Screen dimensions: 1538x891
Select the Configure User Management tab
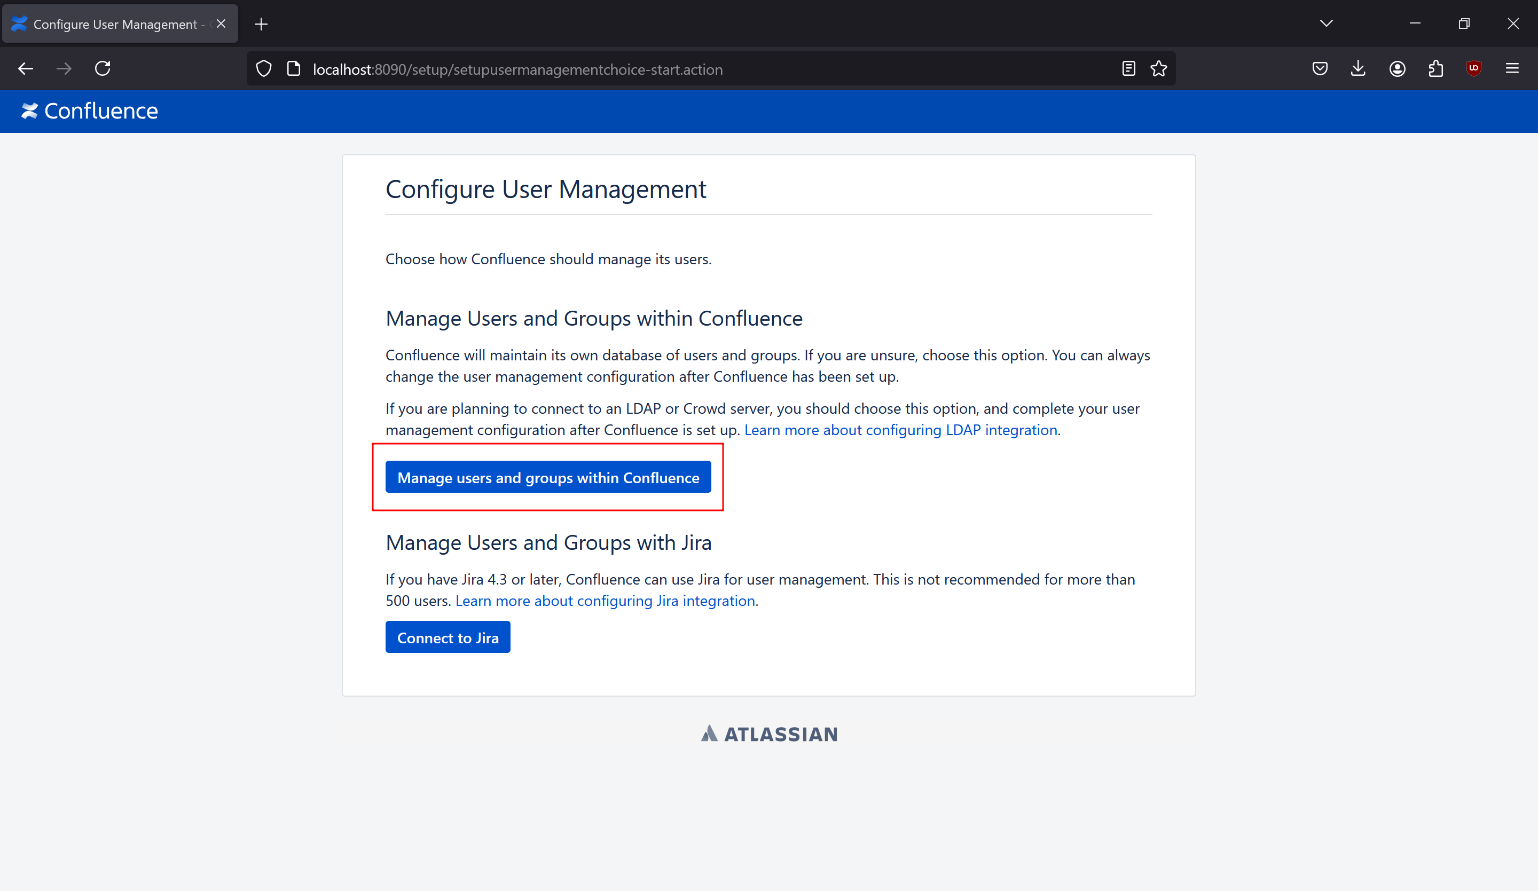(x=120, y=24)
